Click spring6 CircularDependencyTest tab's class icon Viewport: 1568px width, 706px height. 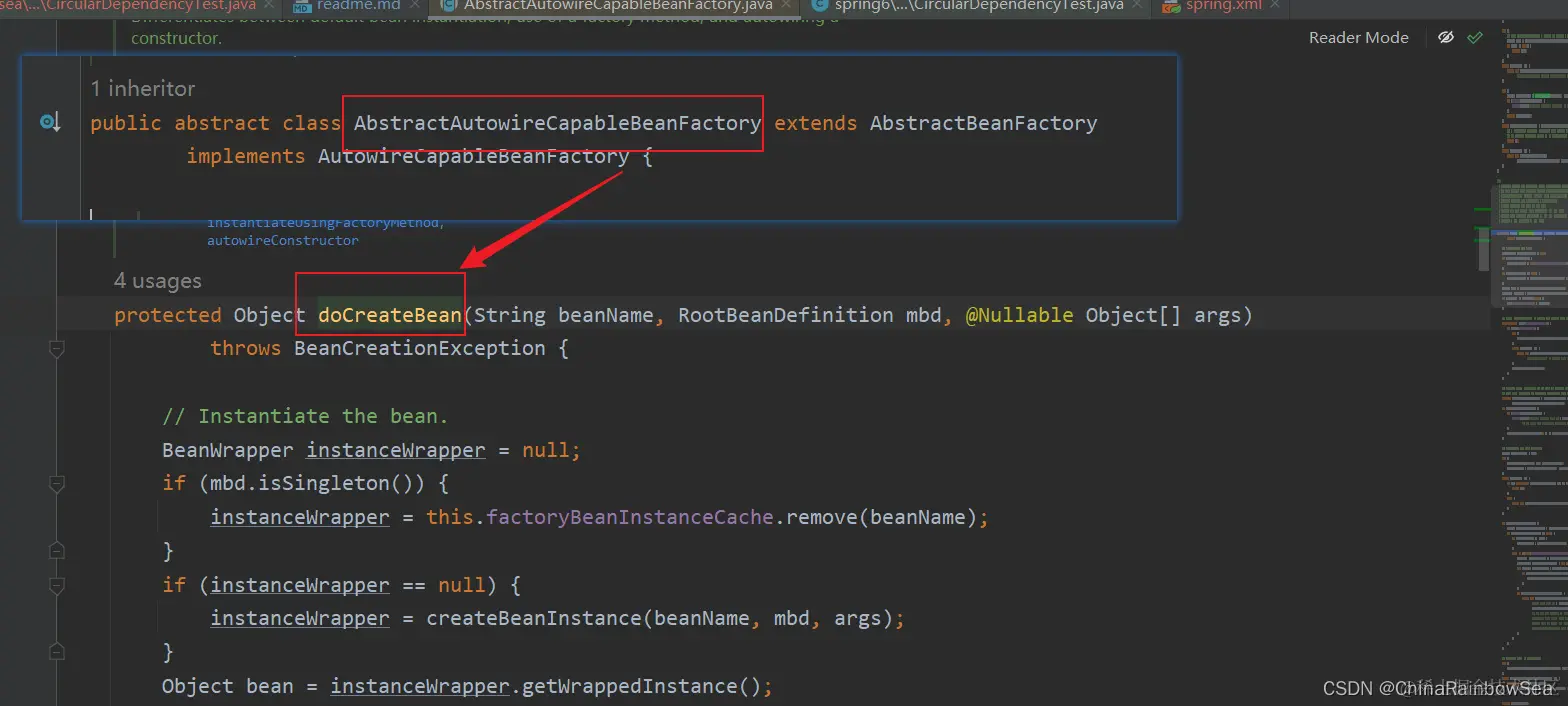pyautogui.click(x=820, y=5)
